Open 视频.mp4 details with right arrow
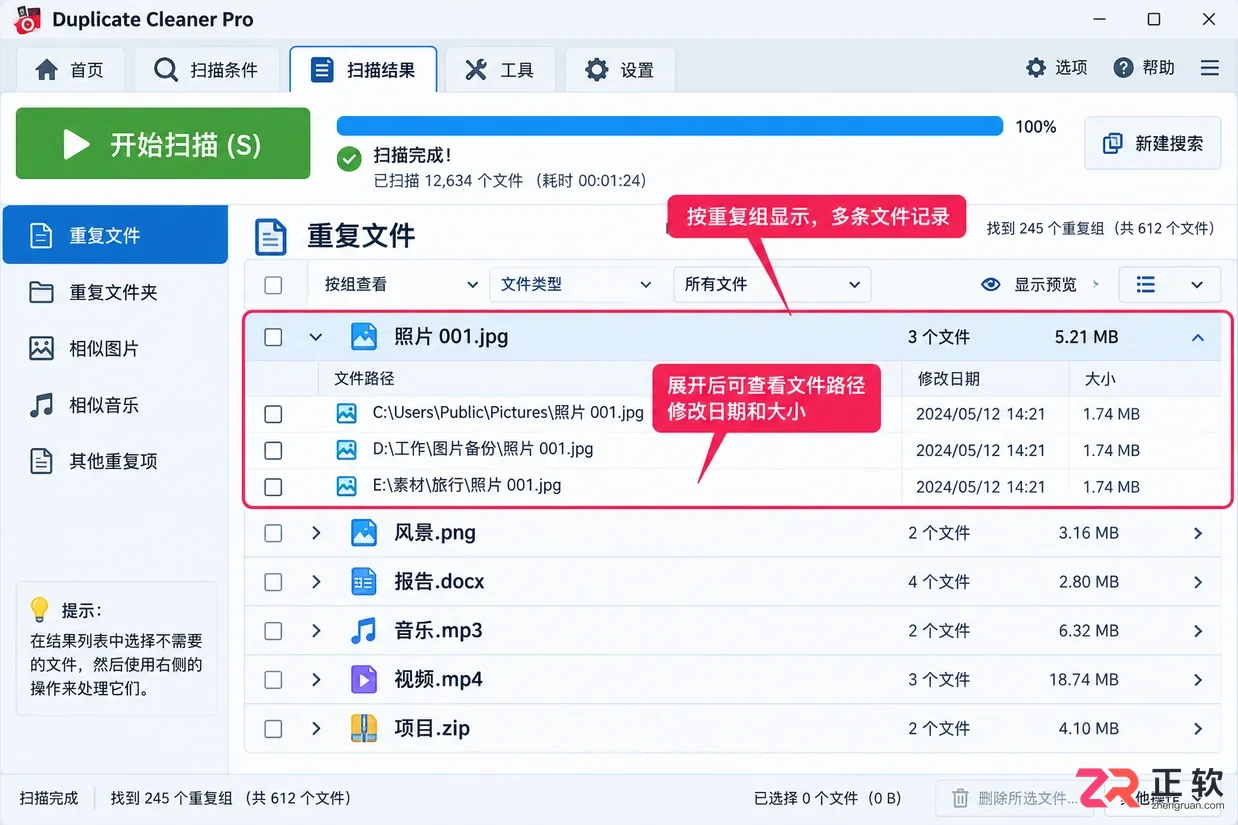1238x825 pixels. (x=1198, y=680)
